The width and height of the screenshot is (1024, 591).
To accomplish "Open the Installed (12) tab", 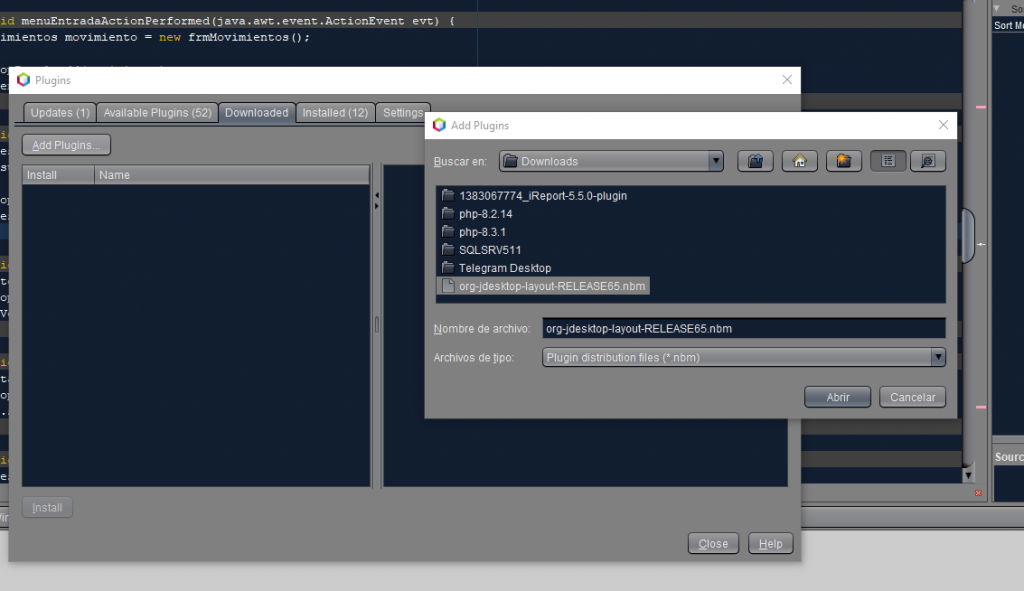I will click(x=336, y=113).
